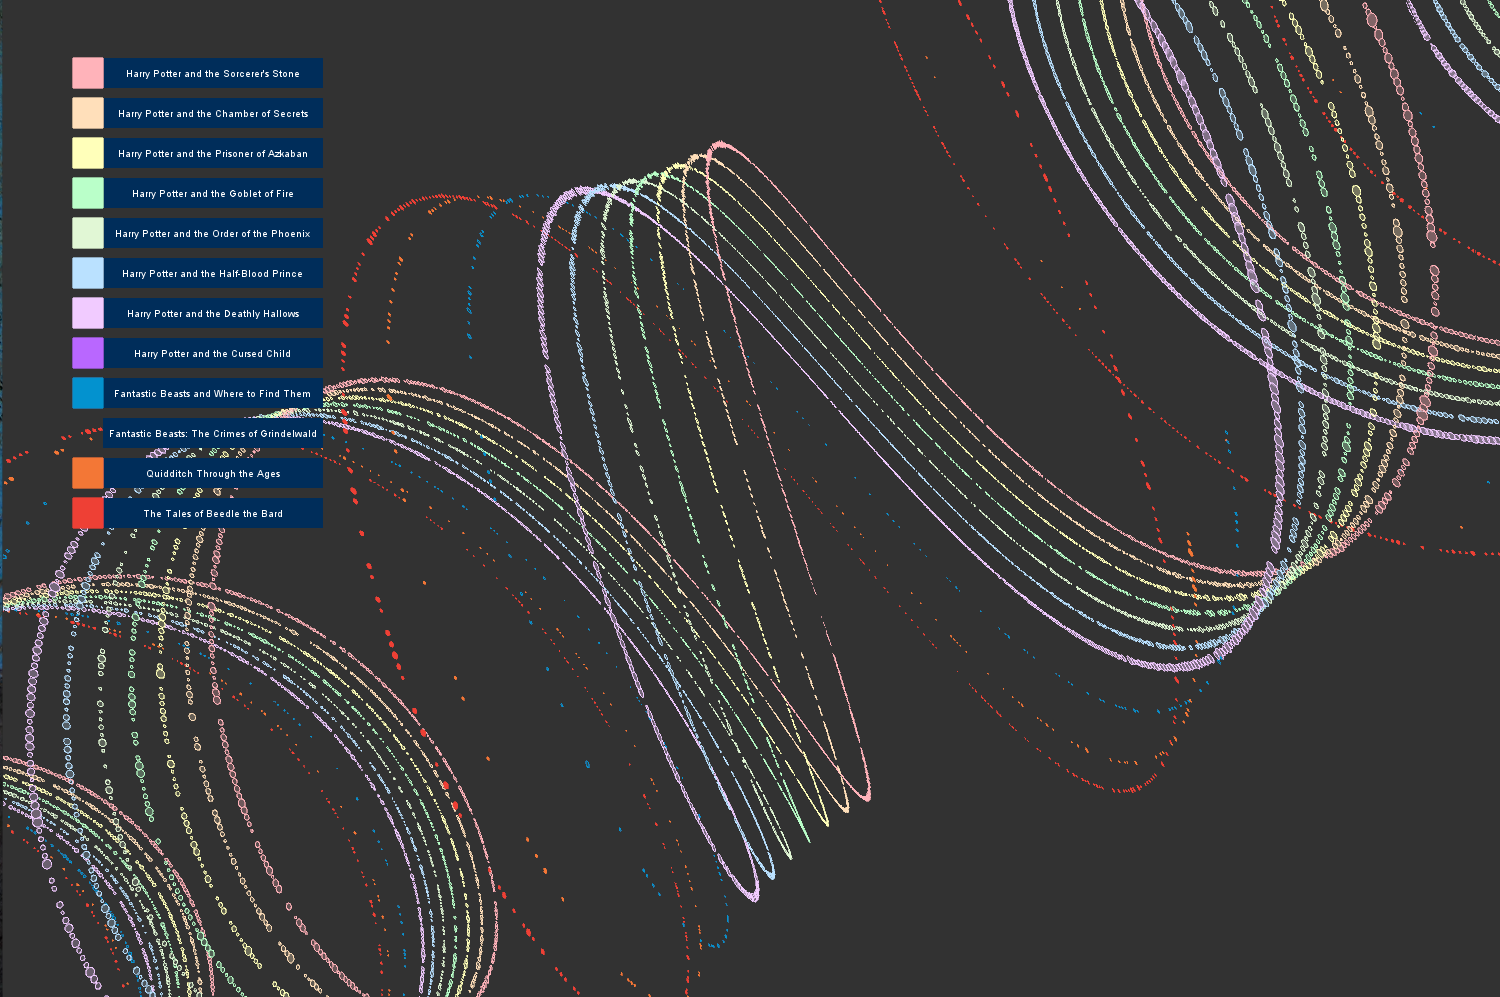The width and height of the screenshot is (1500, 997).
Task: Select the peach Chamber of Secrets swatch
Action: point(88,113)
